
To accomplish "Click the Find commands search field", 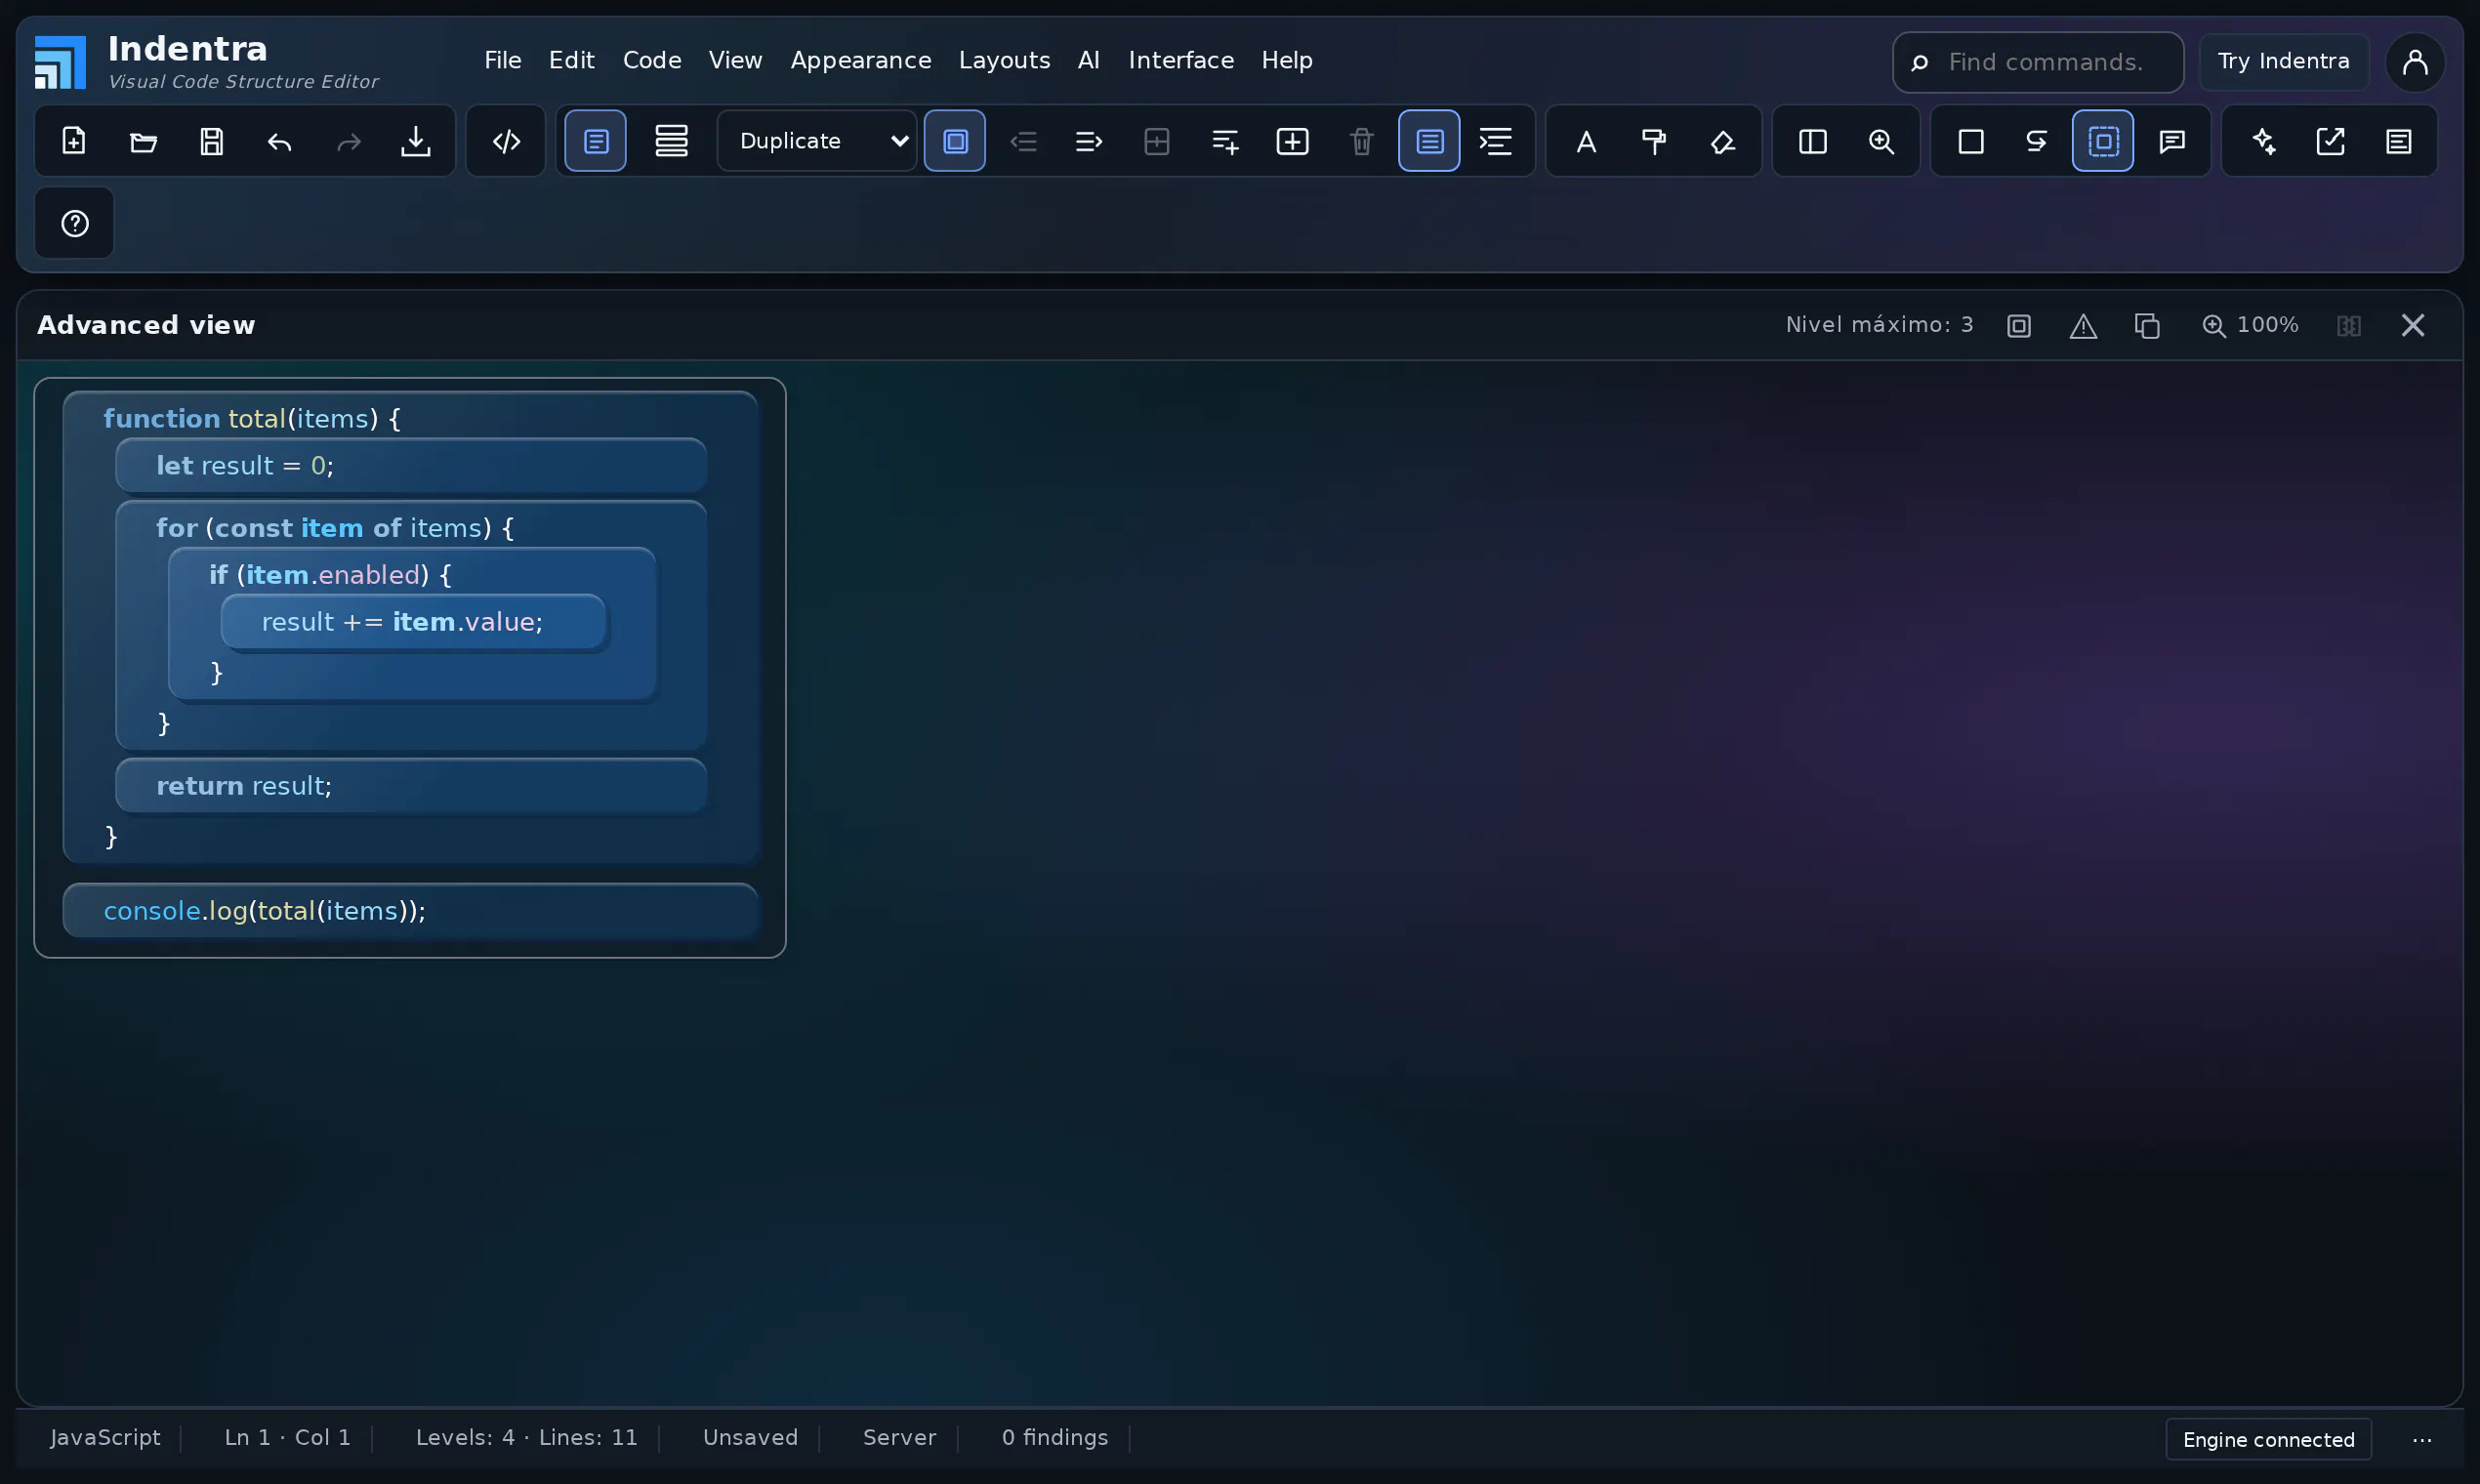I will [2038, 62].
